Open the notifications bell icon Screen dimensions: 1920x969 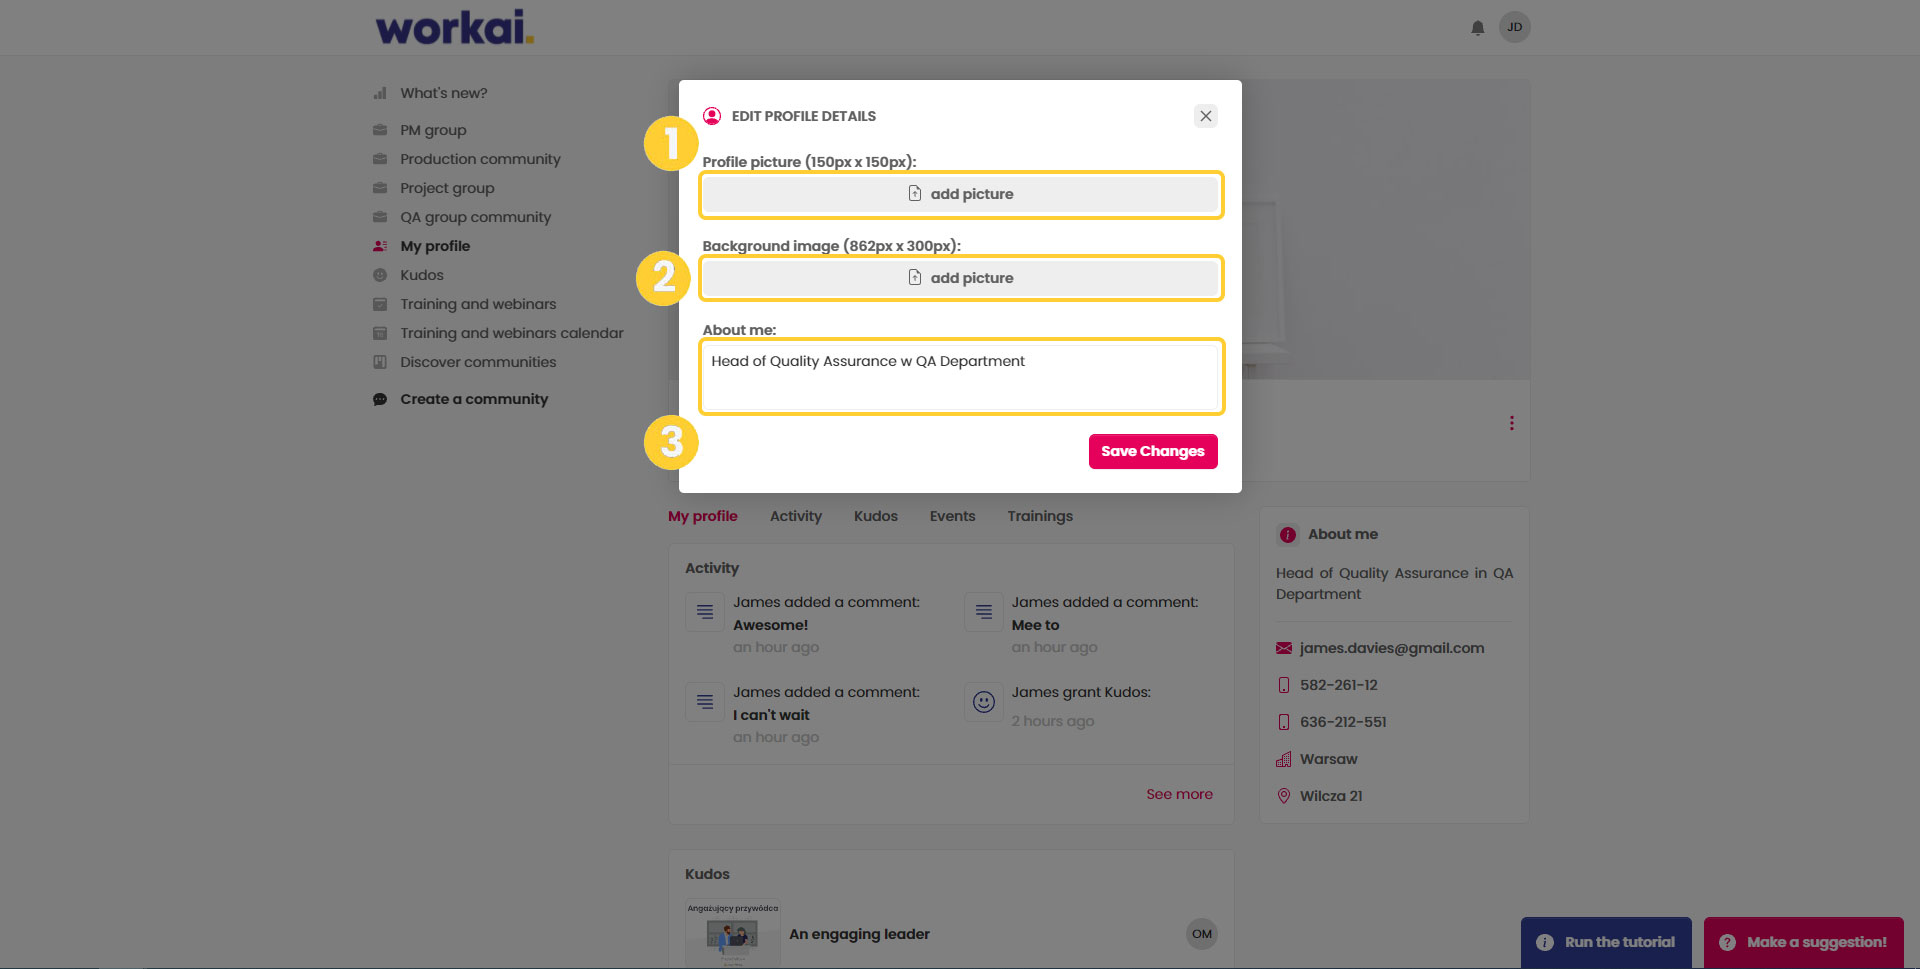click(x=1477, y=28)
